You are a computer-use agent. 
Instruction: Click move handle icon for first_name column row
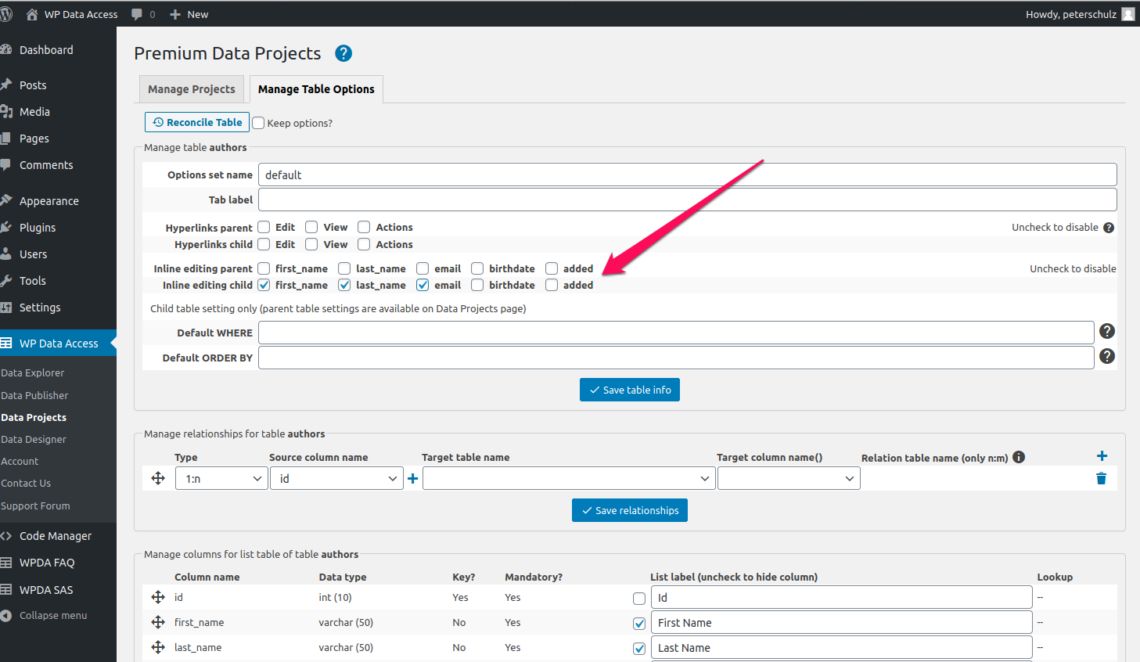tap(158, 622)
